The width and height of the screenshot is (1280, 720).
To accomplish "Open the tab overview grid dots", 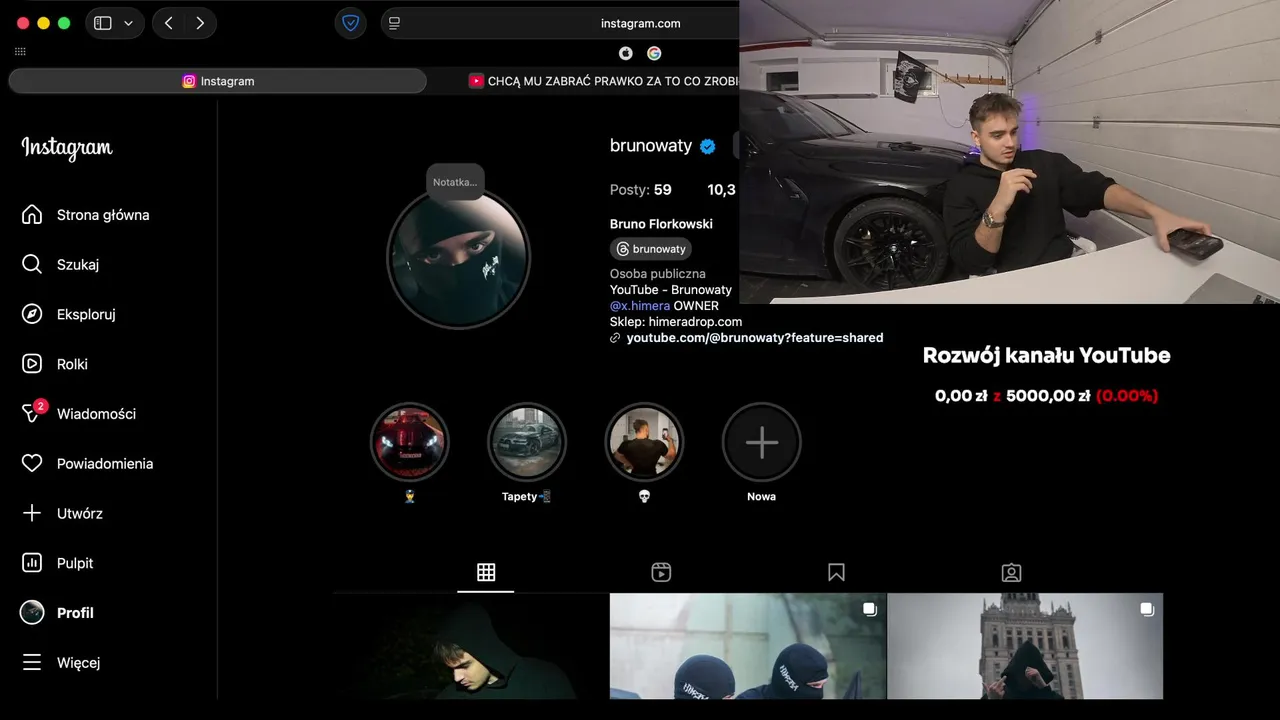I will [x=20, y=51].
